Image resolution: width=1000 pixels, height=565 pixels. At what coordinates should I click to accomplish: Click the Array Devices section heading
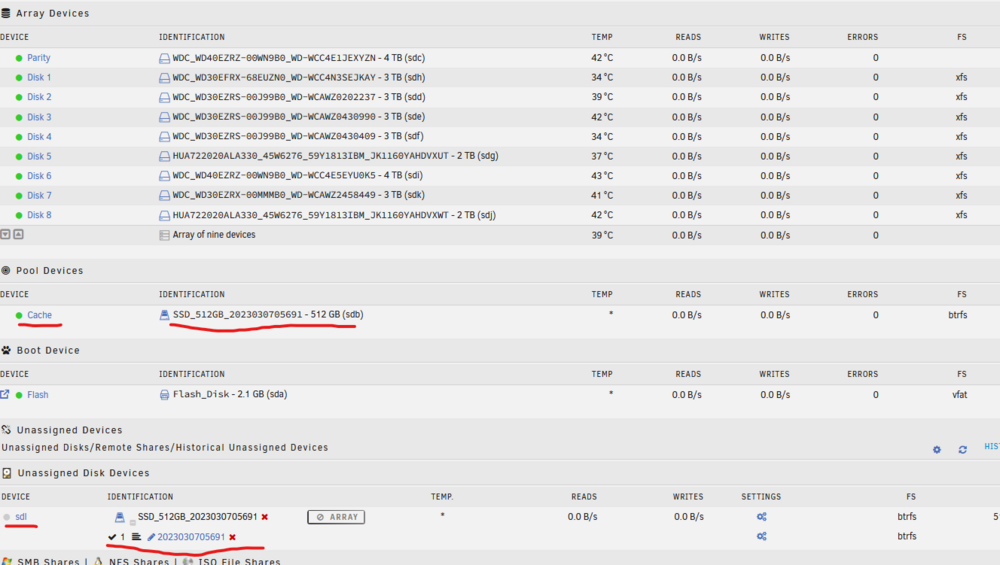52,13
